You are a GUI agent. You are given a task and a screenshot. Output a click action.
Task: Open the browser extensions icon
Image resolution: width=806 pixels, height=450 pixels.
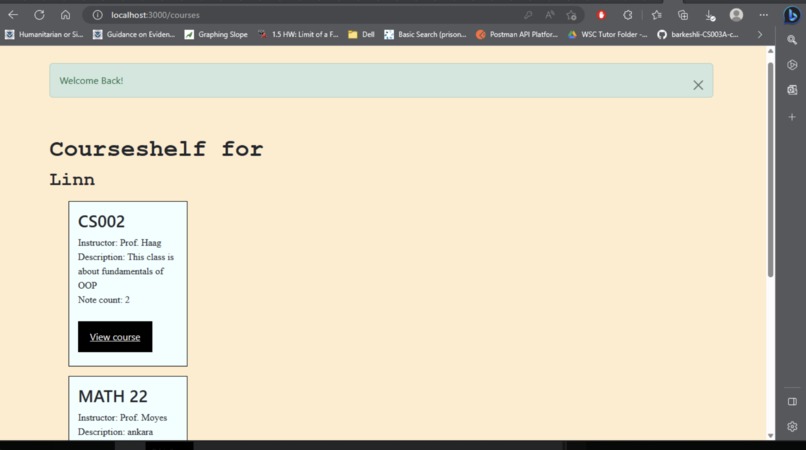[x=628, y=15]
